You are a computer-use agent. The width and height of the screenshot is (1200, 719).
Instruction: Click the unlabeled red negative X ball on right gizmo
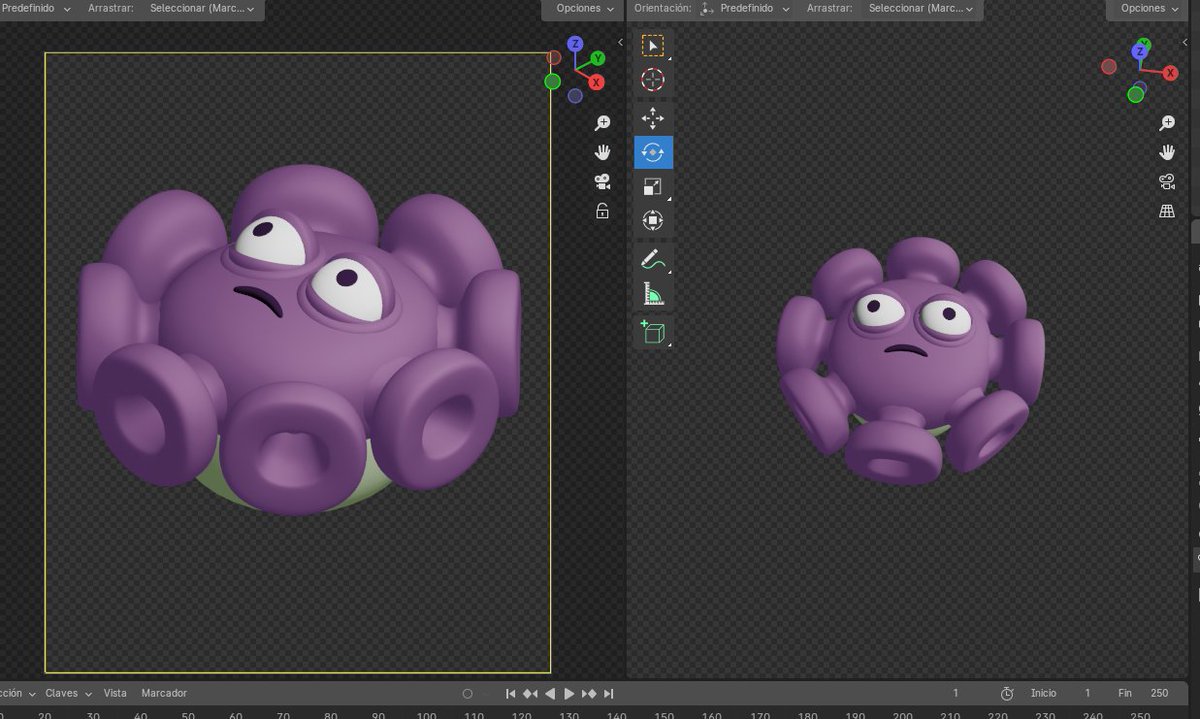pos(1109,67)
